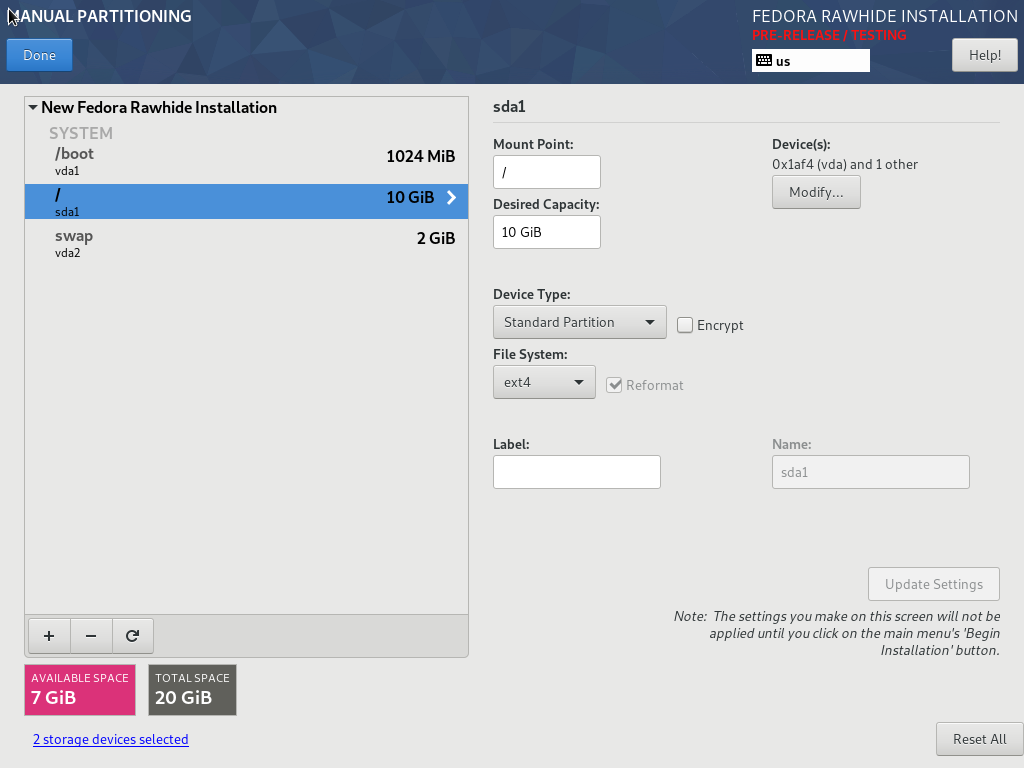Click the Reset All button
The width and height of the screenshot is (1024, 768).
[x=979, y=739]
